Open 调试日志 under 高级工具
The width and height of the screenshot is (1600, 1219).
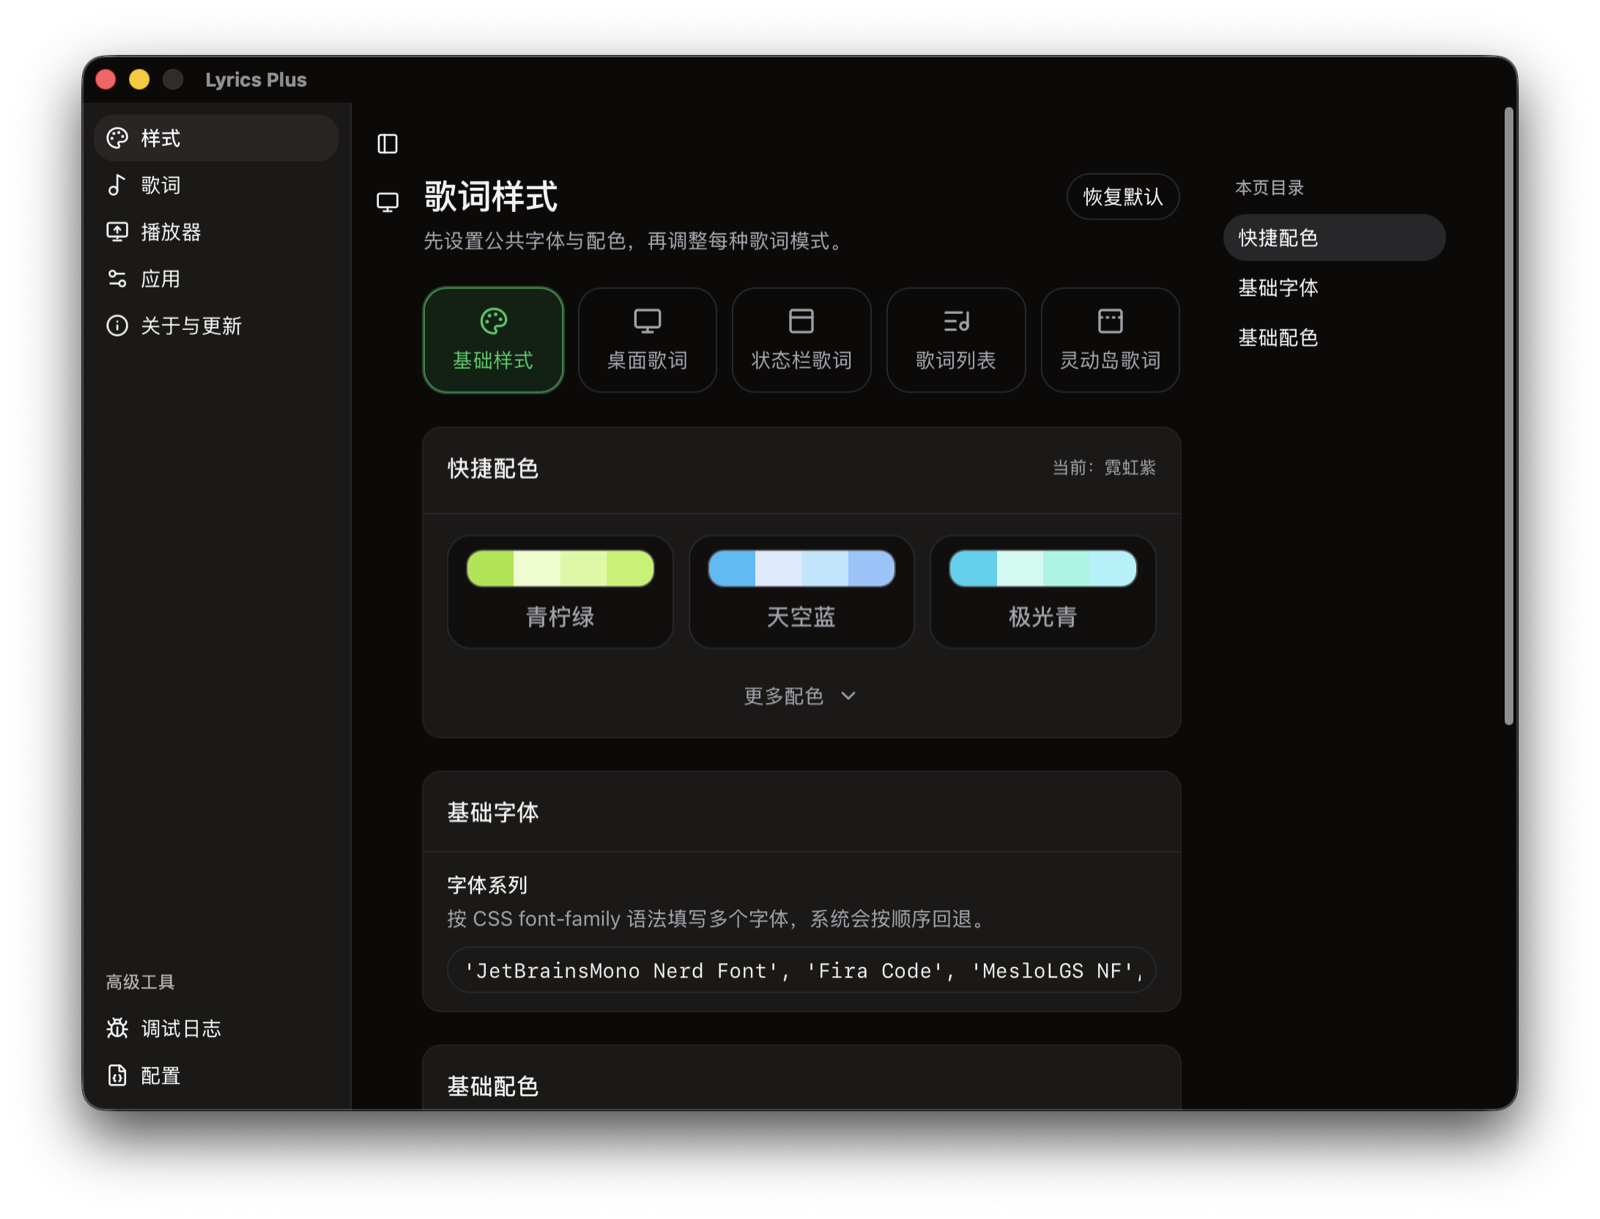[216, 1028]
